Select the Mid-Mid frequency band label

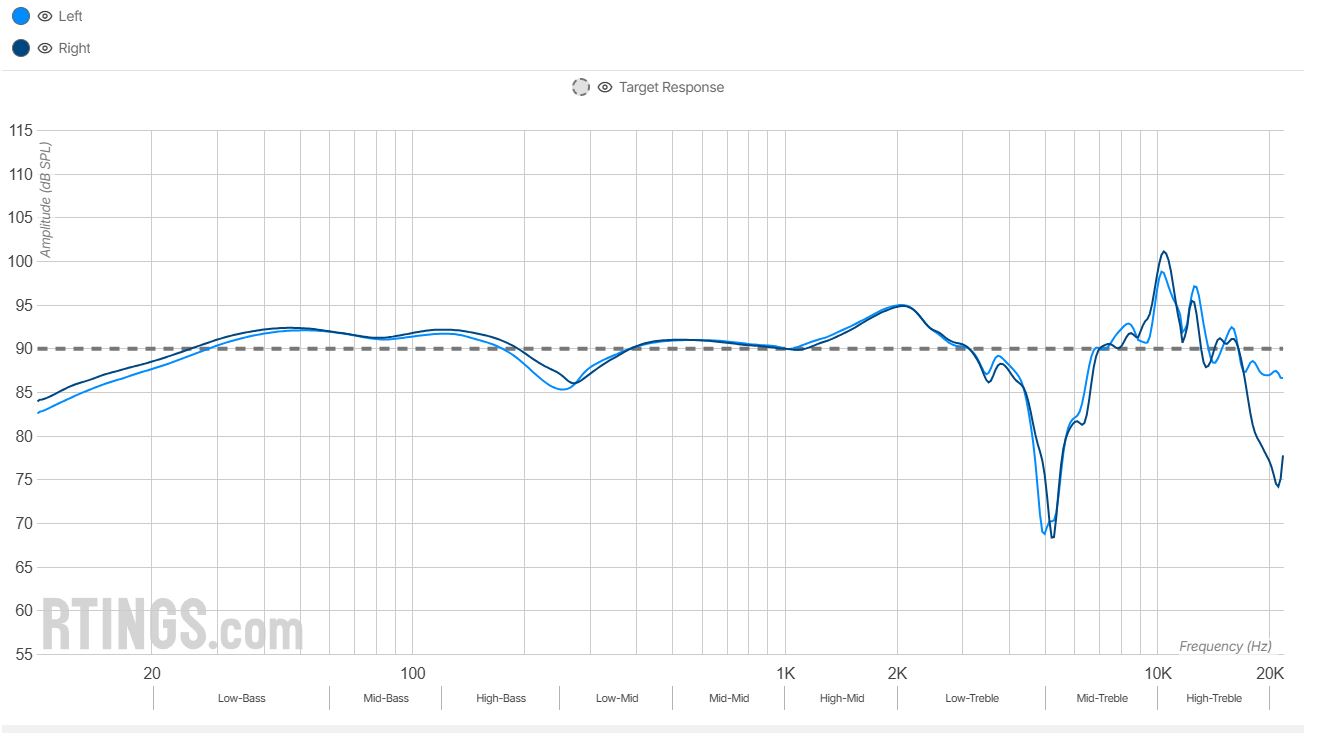coord(729,698)
